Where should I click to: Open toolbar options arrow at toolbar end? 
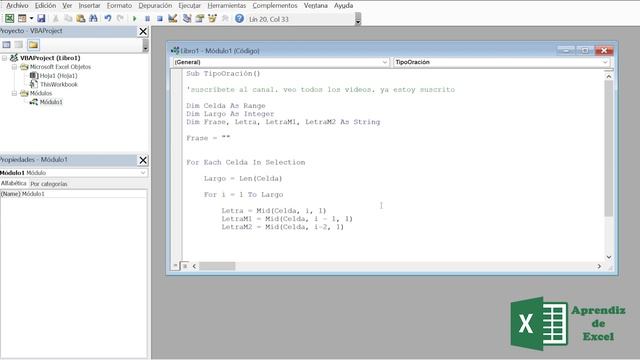[358, 19]
